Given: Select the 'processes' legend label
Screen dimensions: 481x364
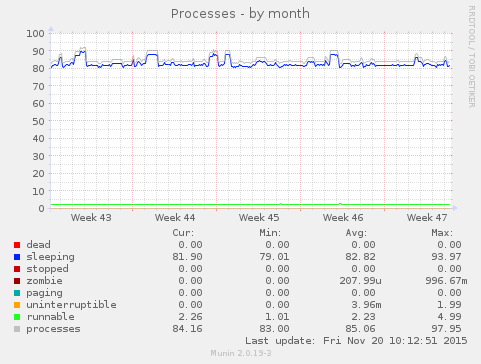Looking at the screenshot, I should pos(53,329).
